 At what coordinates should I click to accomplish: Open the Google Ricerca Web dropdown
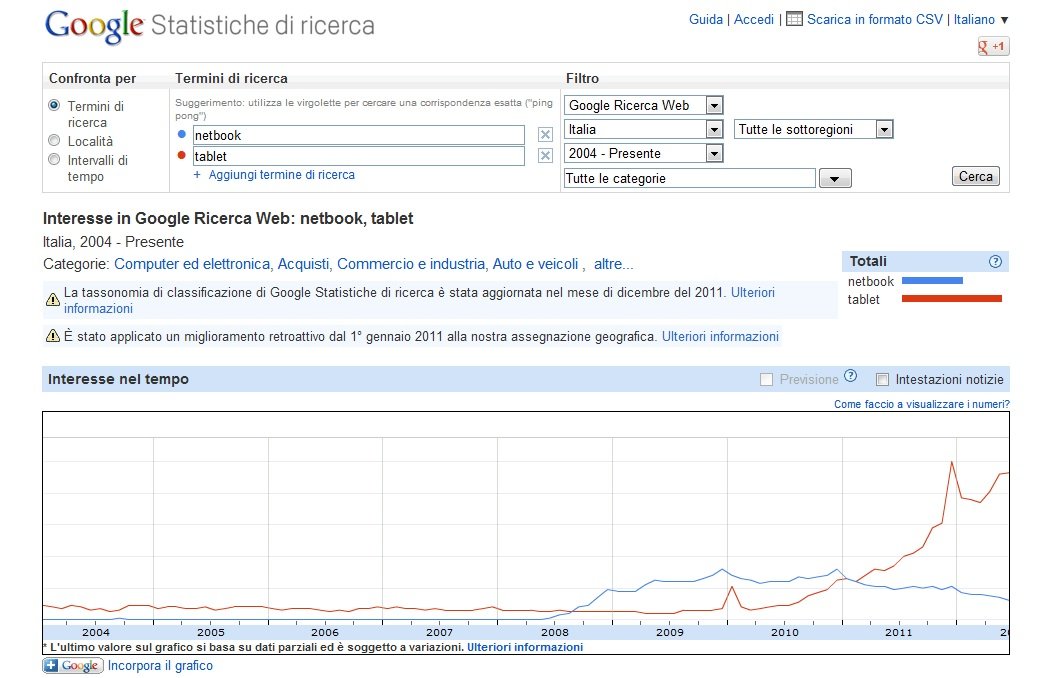644,105
